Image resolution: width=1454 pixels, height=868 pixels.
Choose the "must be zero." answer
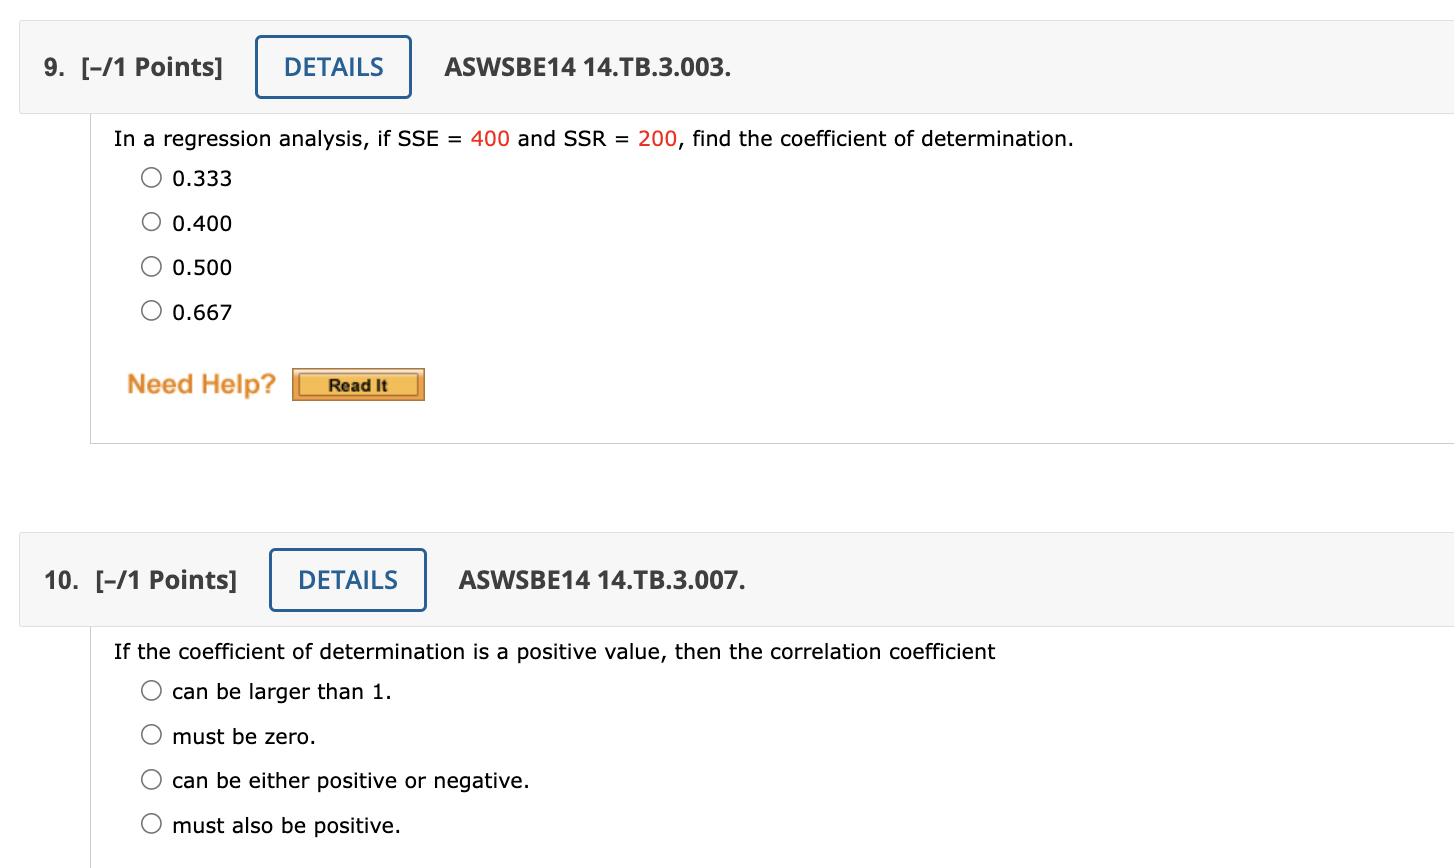pos(151,734)
